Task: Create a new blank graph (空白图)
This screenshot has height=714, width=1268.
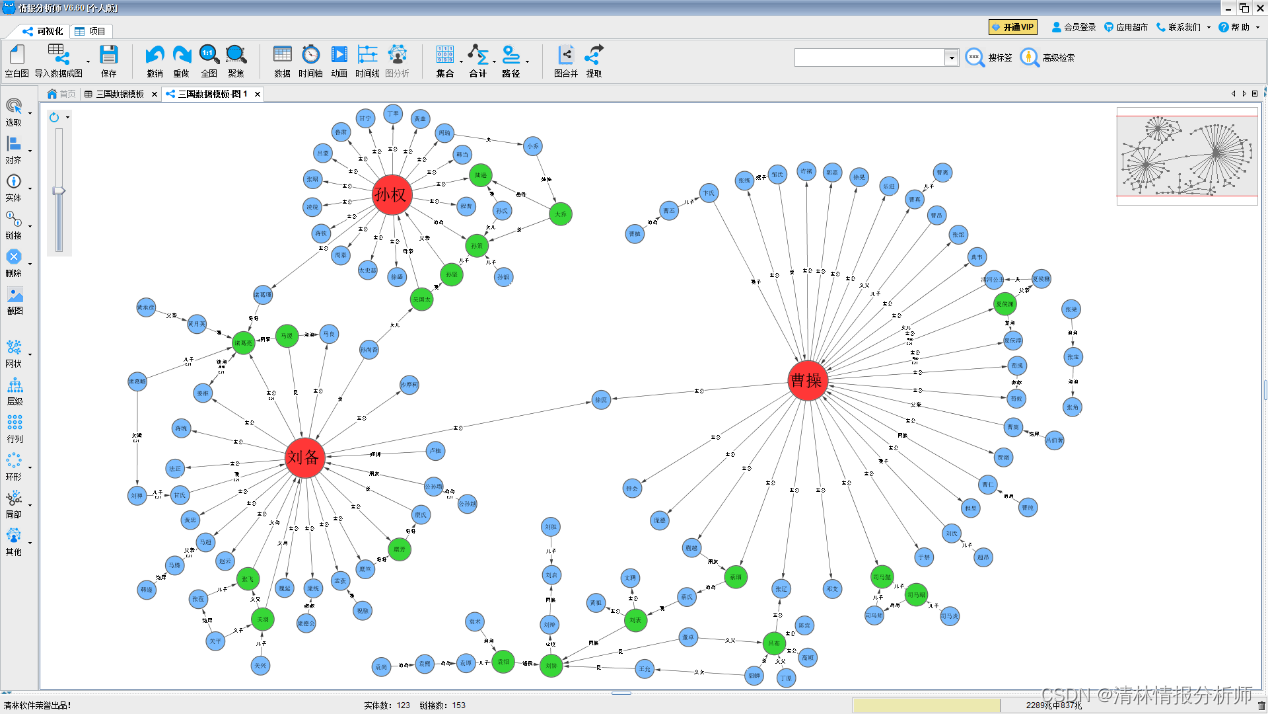Action: [16, 59]
